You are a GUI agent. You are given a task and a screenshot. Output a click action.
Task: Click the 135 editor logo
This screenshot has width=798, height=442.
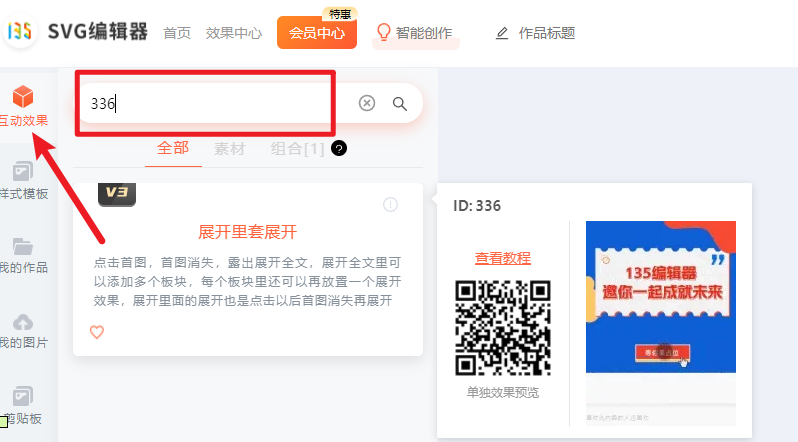click(20, 31)
